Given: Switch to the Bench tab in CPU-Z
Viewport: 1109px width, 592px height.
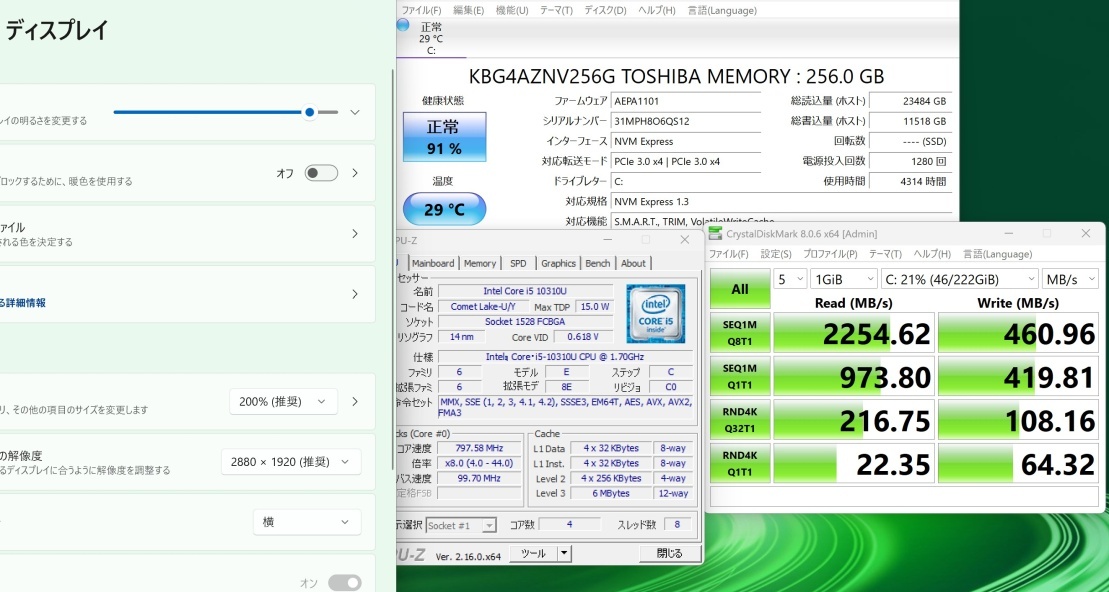Looking at the screenshot, I should [597, 263].
